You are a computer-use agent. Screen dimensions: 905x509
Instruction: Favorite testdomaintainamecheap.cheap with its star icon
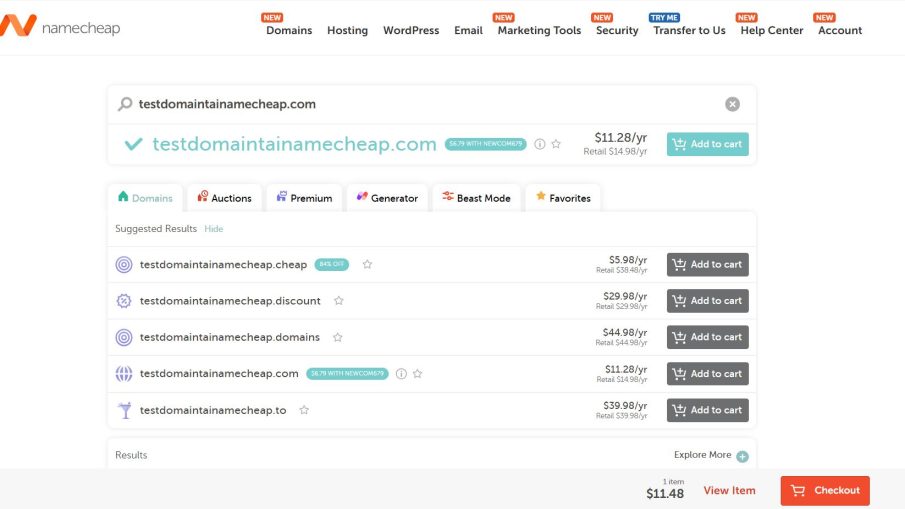point(367,264)
